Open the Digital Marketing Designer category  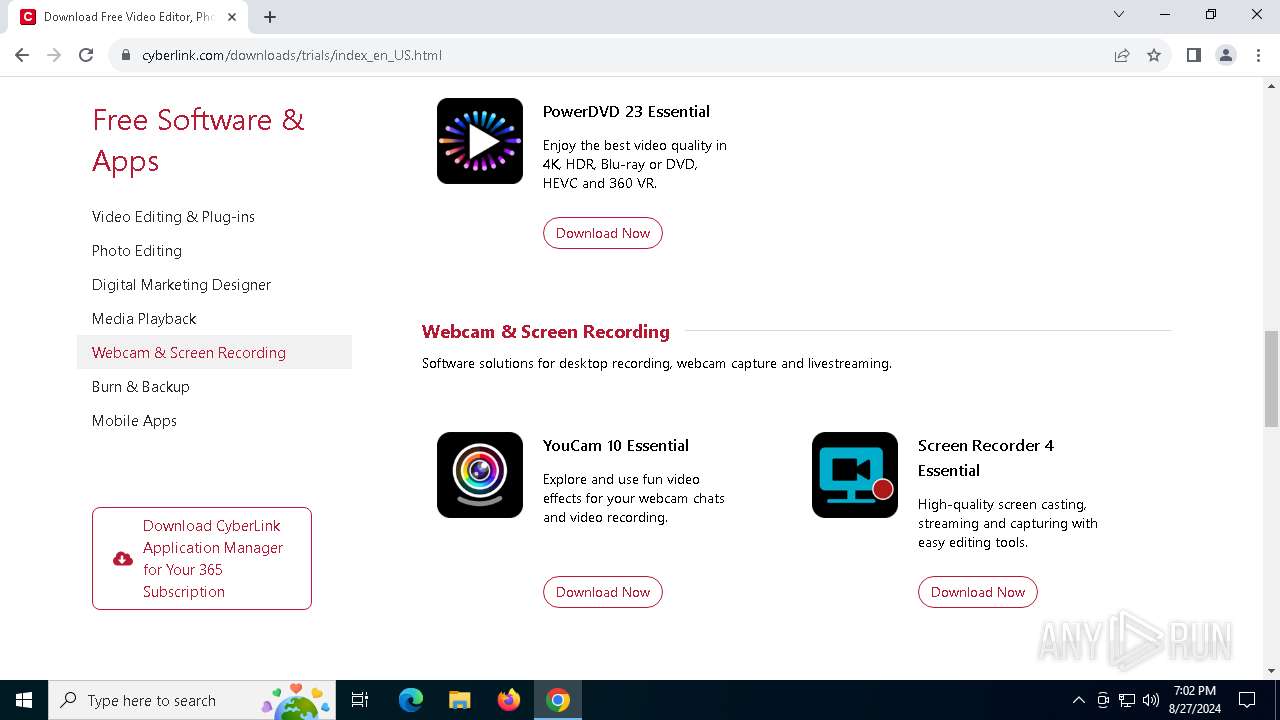181,285
